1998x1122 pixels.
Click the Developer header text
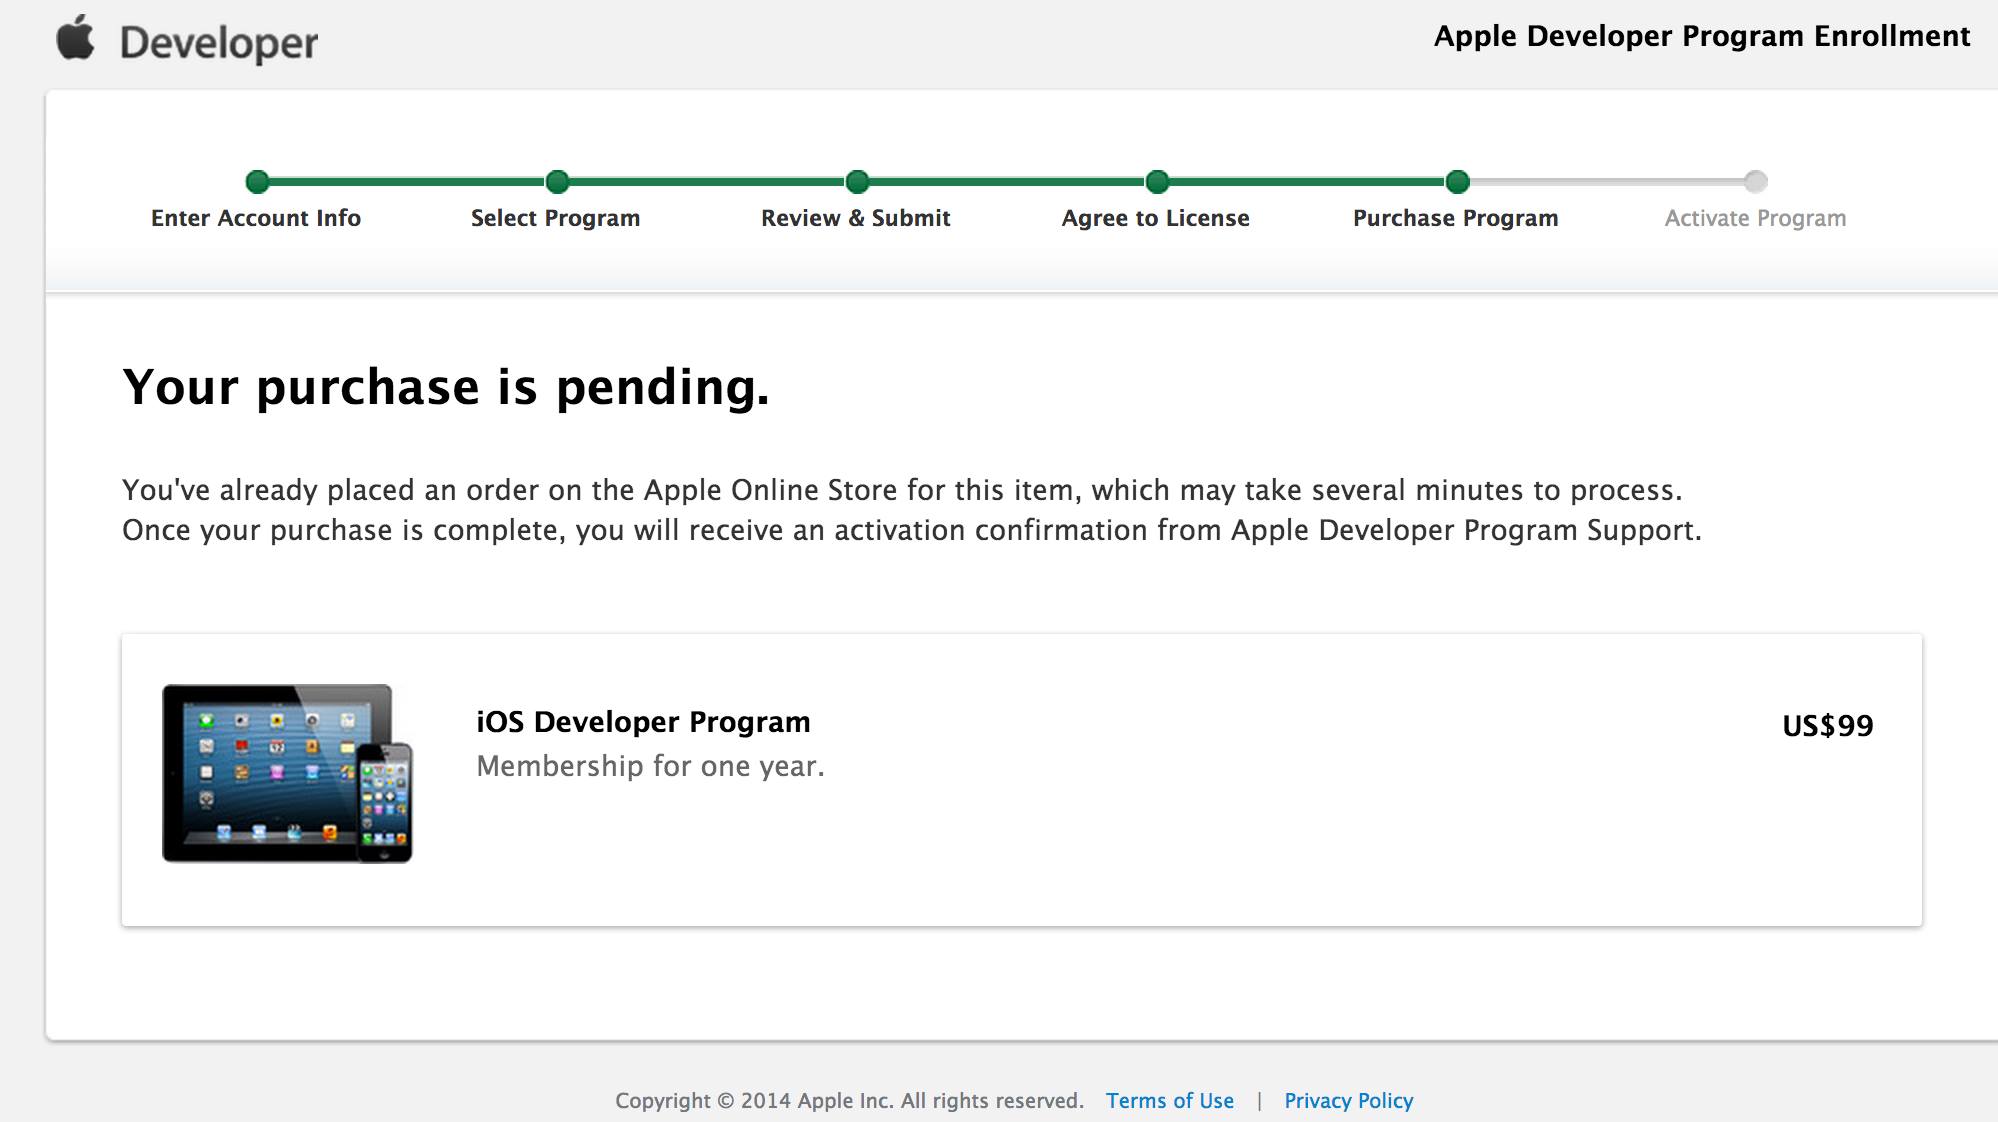(218, 43)
